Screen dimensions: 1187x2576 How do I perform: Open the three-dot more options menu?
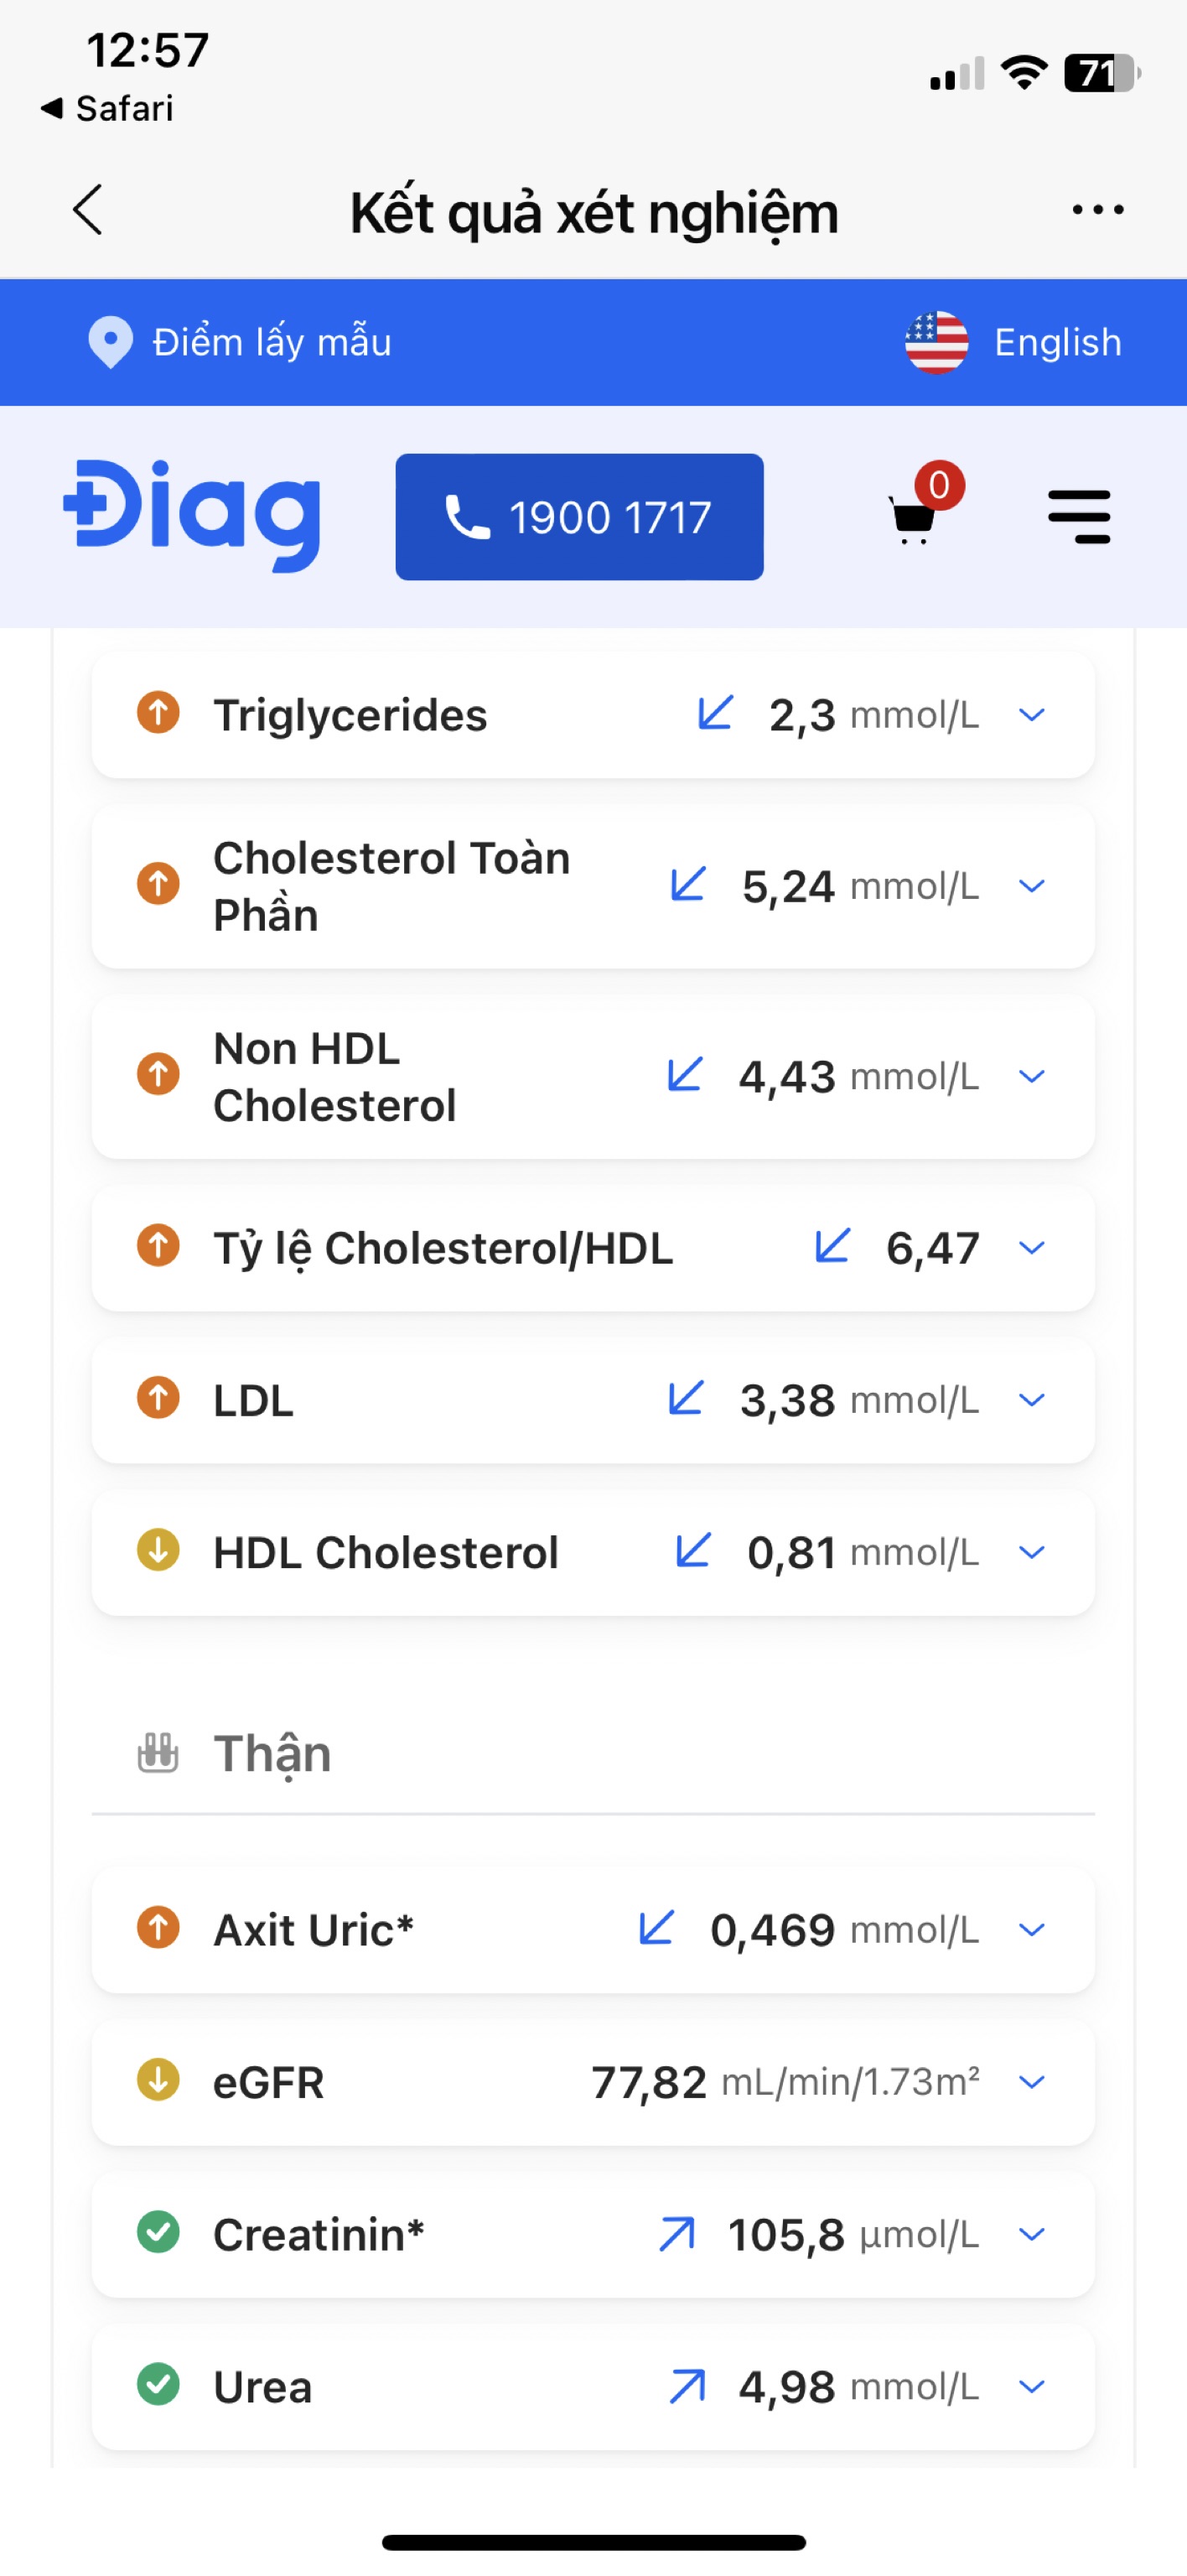[1097, 210]
